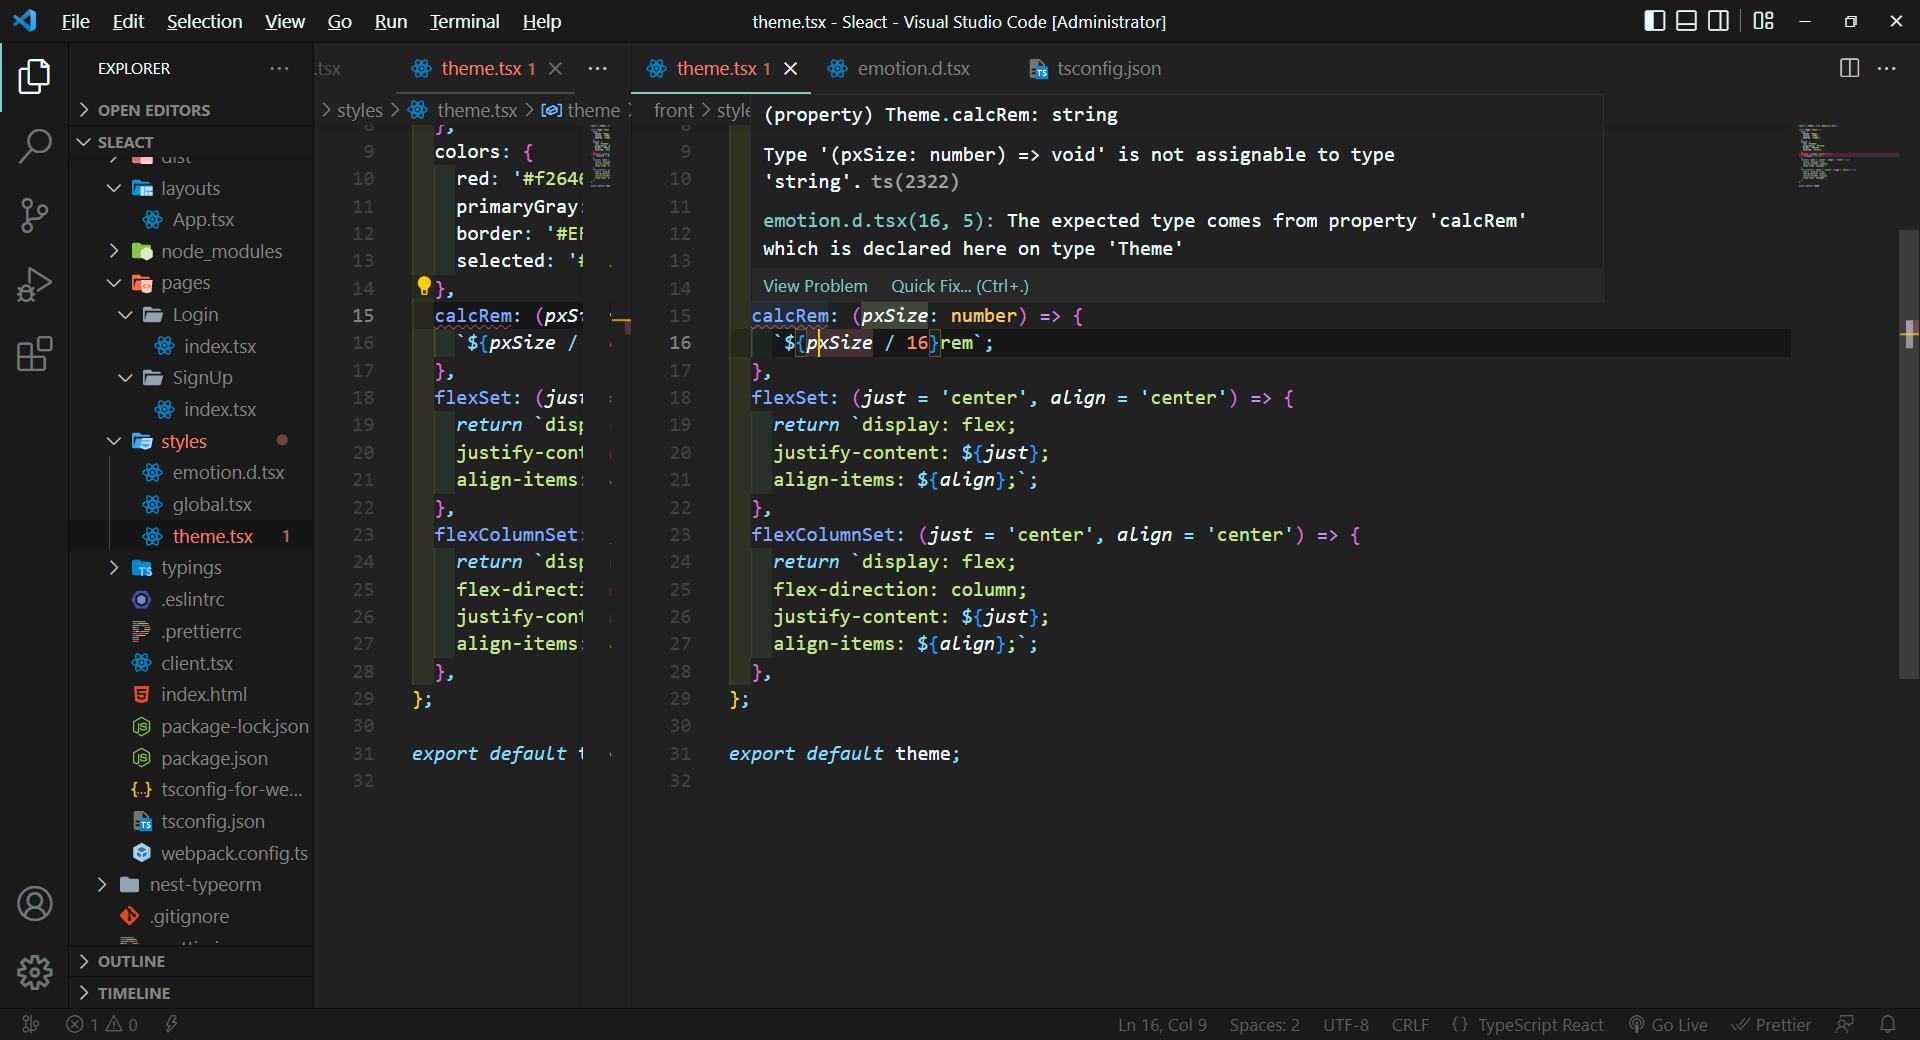Expand the typings folder
The height and width of the screenshot is (1040, 1920).
[190, 567]
